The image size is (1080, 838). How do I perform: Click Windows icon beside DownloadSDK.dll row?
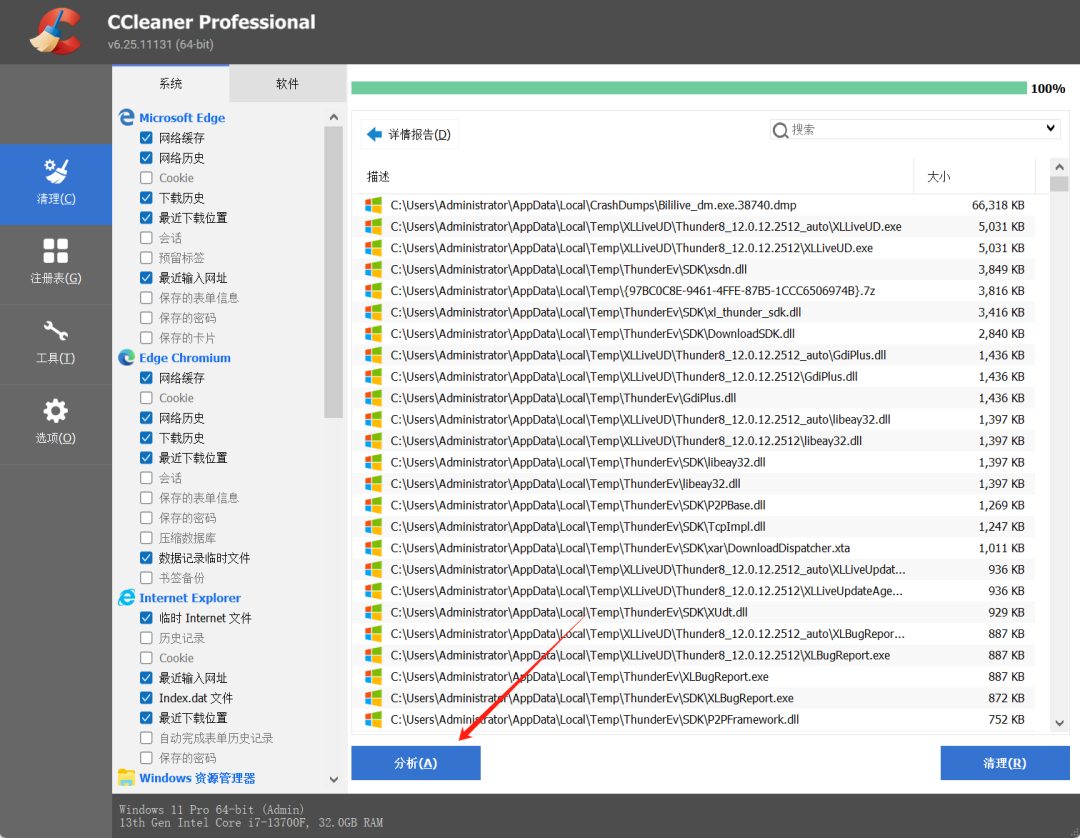click(x=373, y=333)
